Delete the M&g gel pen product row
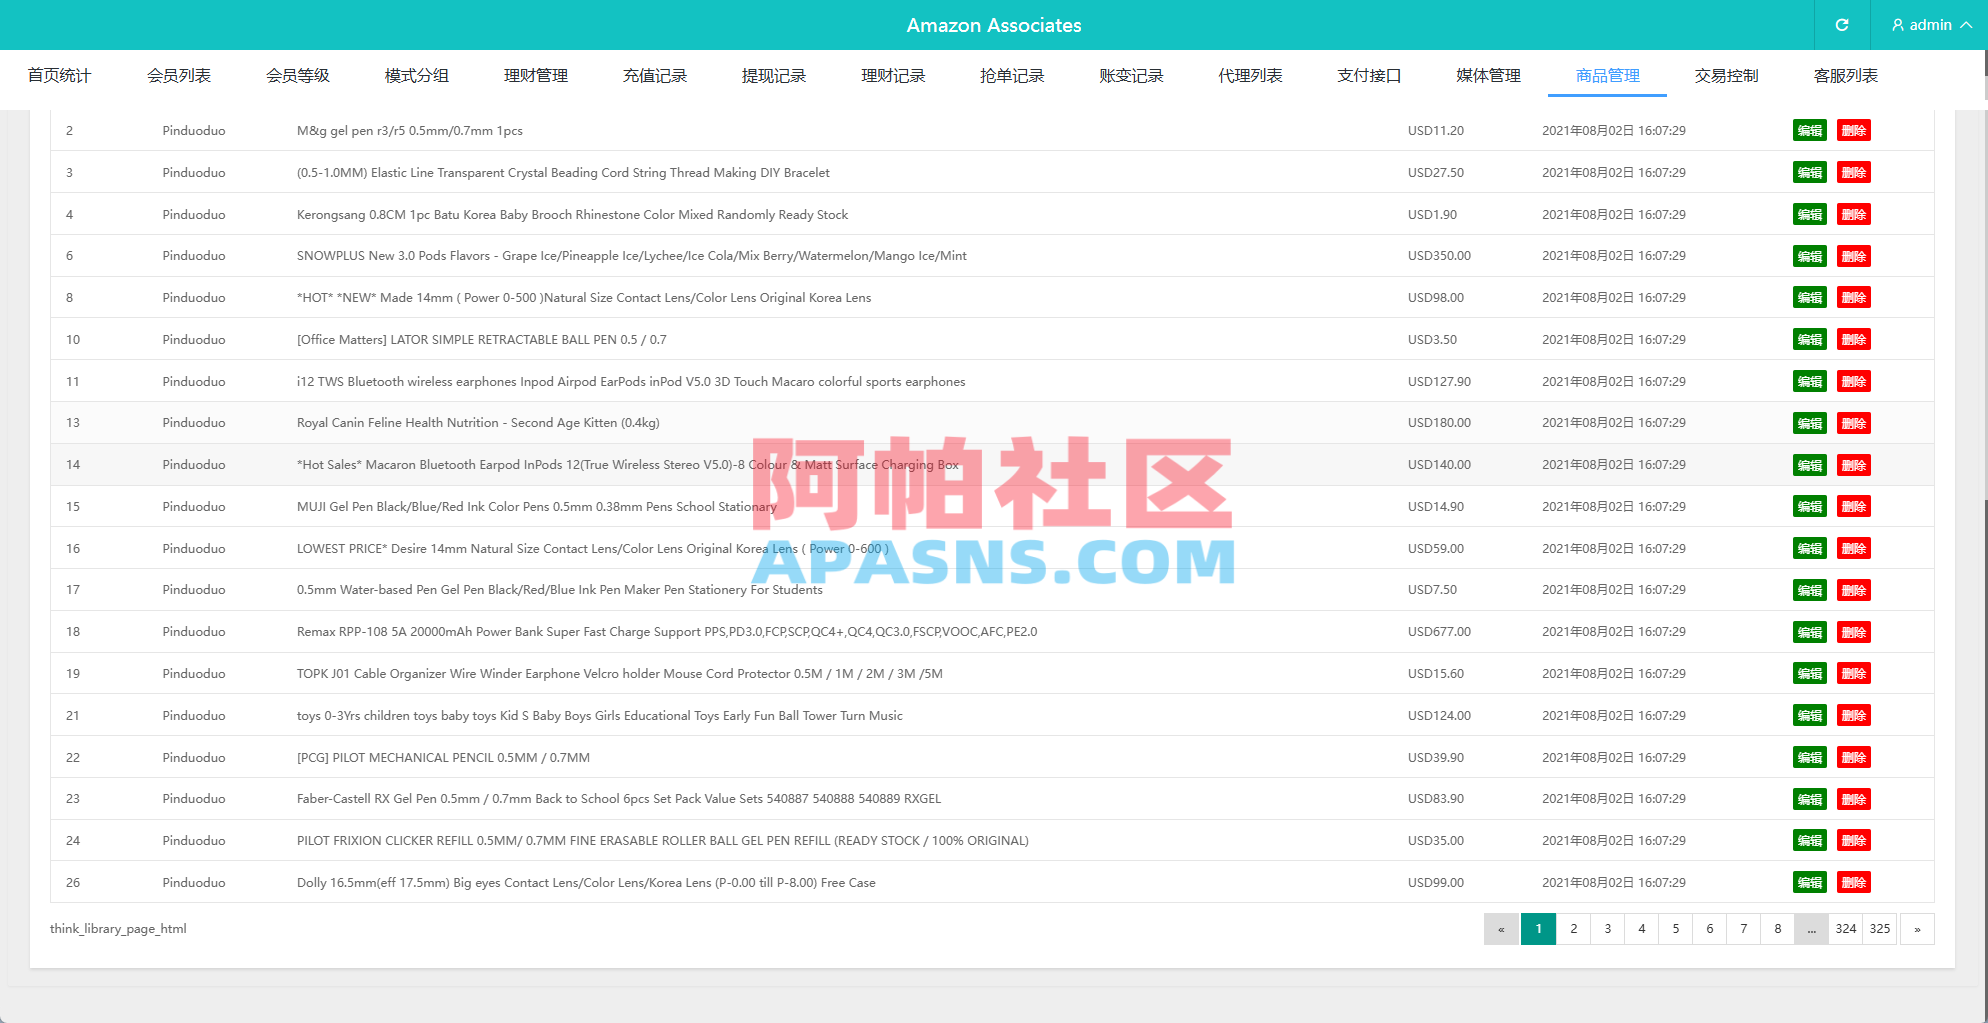 [x=1853, y=131]
